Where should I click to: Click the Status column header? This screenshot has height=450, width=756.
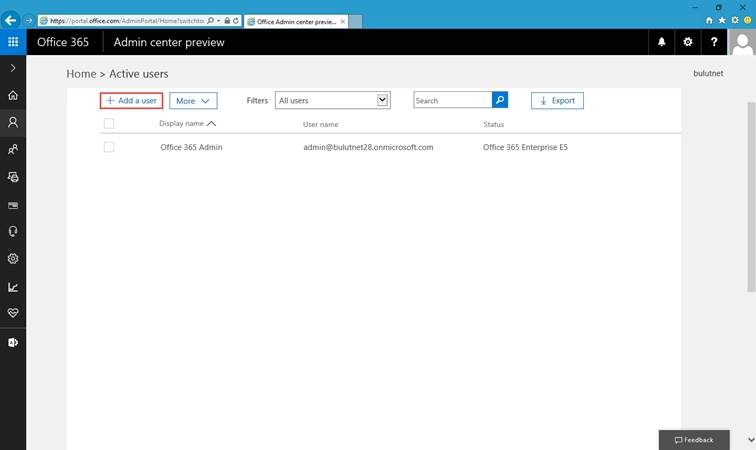pos(494,124)
